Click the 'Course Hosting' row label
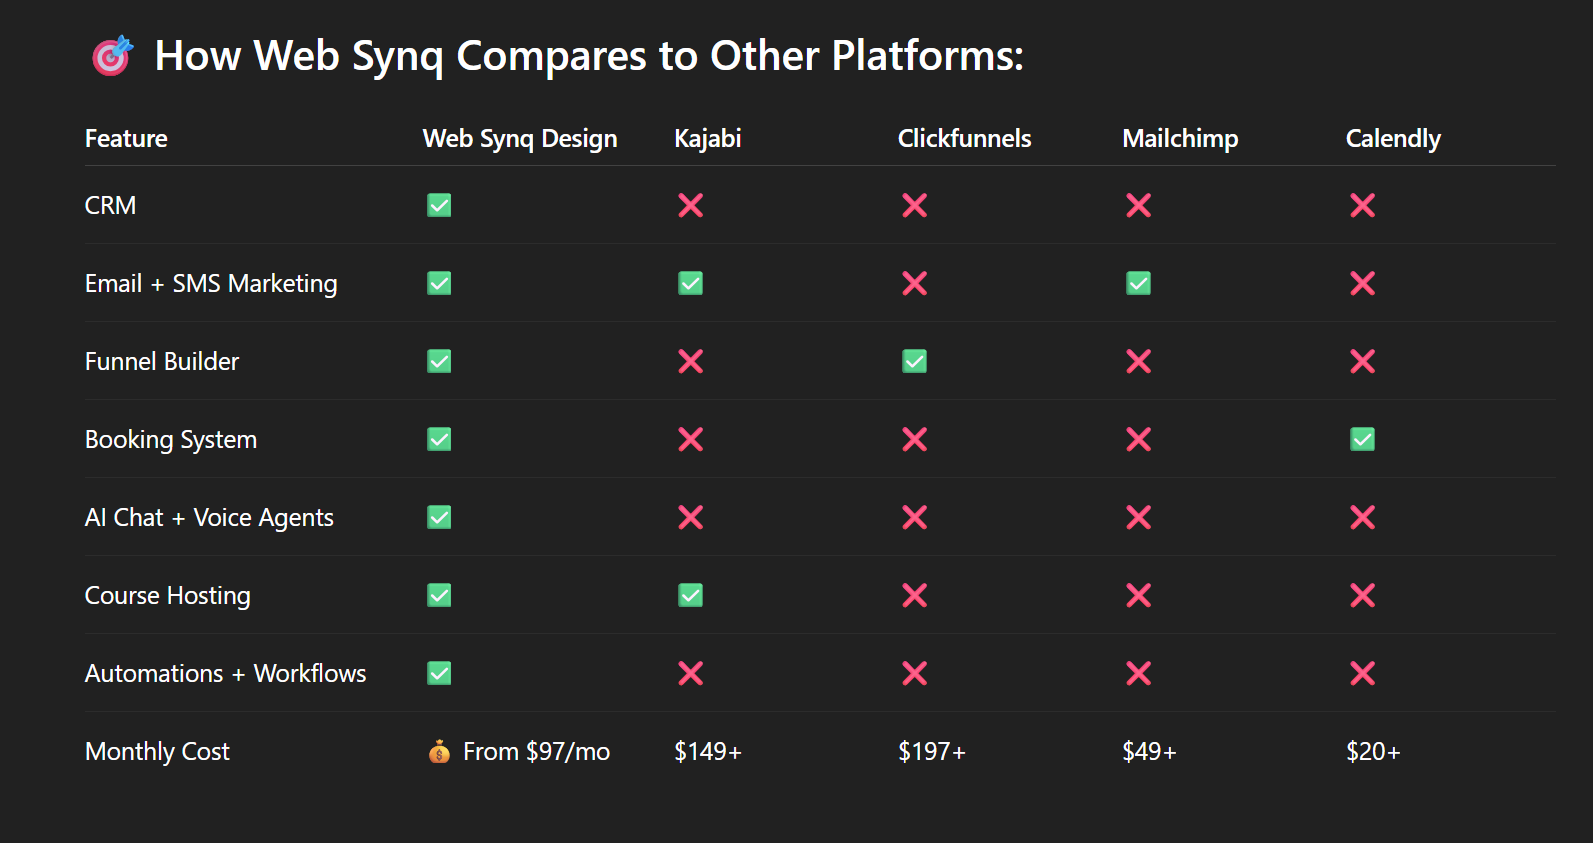 point(168,596)
